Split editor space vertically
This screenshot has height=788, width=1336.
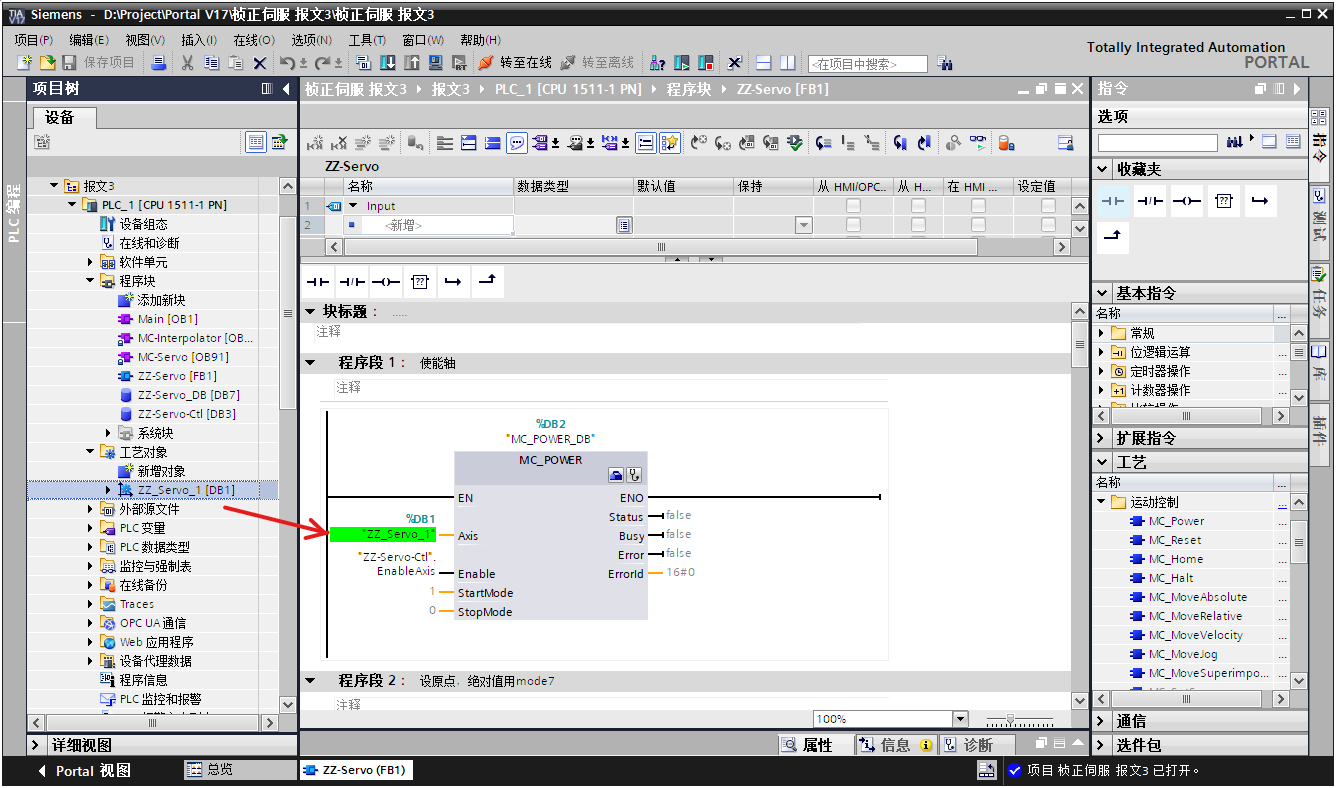coord(788,63)
